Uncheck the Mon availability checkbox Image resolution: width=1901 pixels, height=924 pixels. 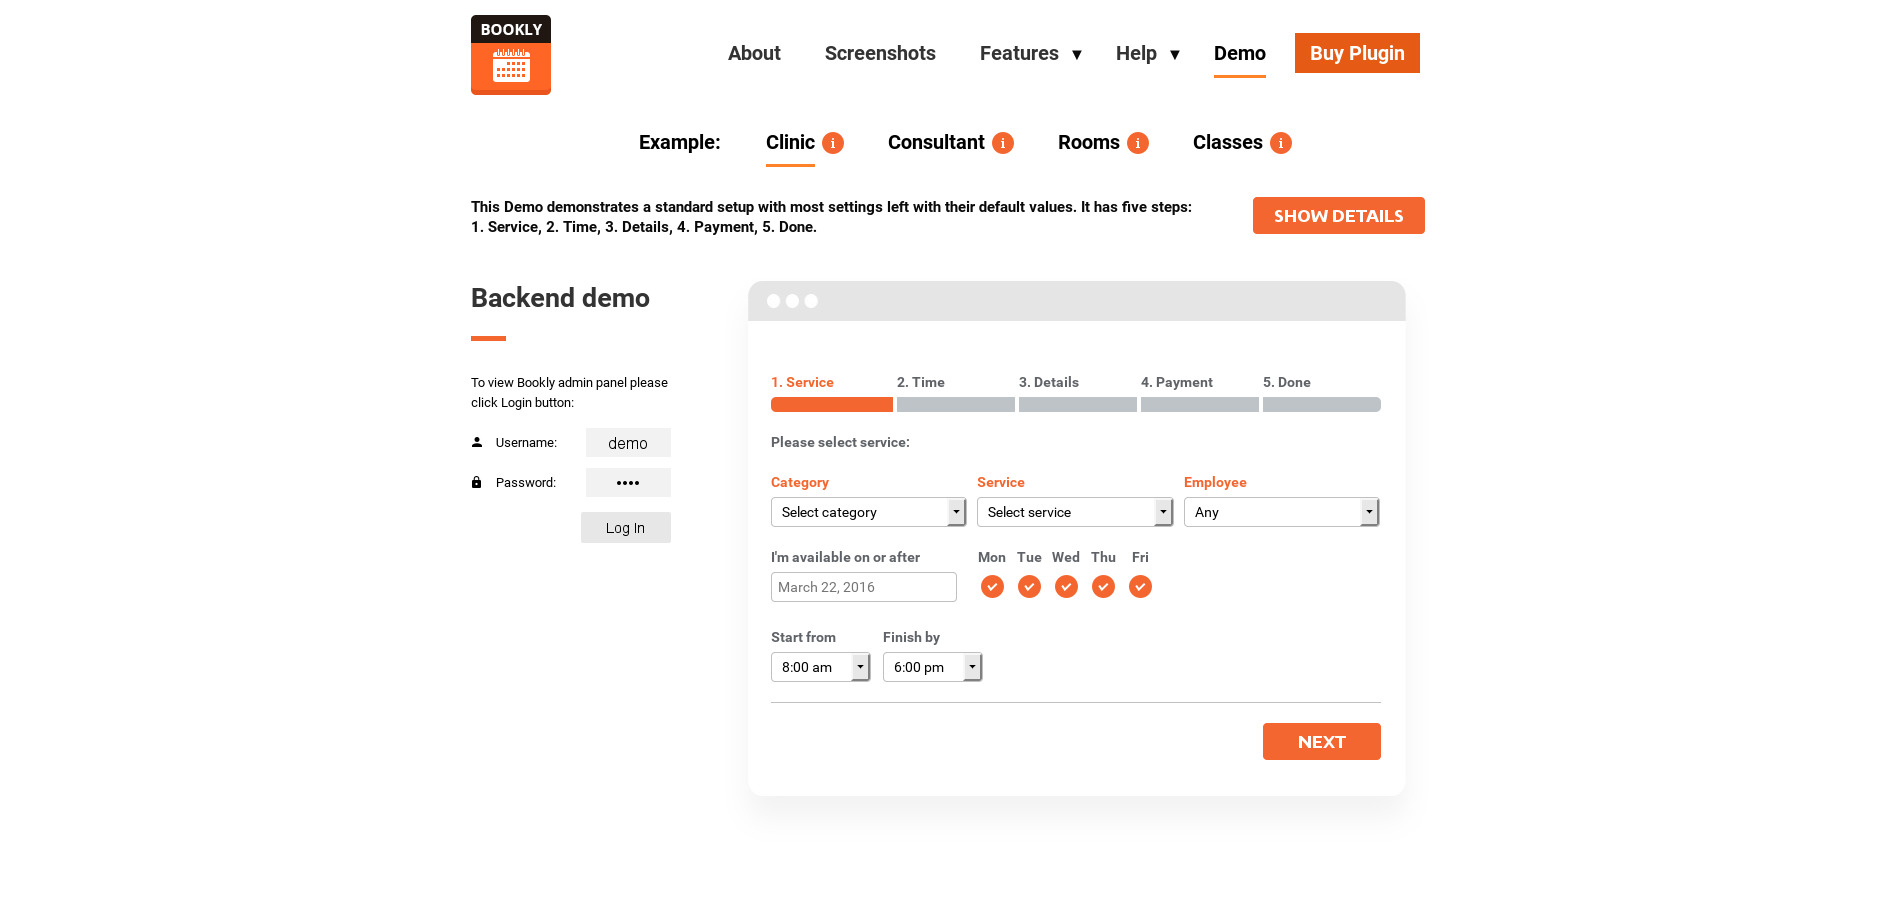(x=992, y=587)
